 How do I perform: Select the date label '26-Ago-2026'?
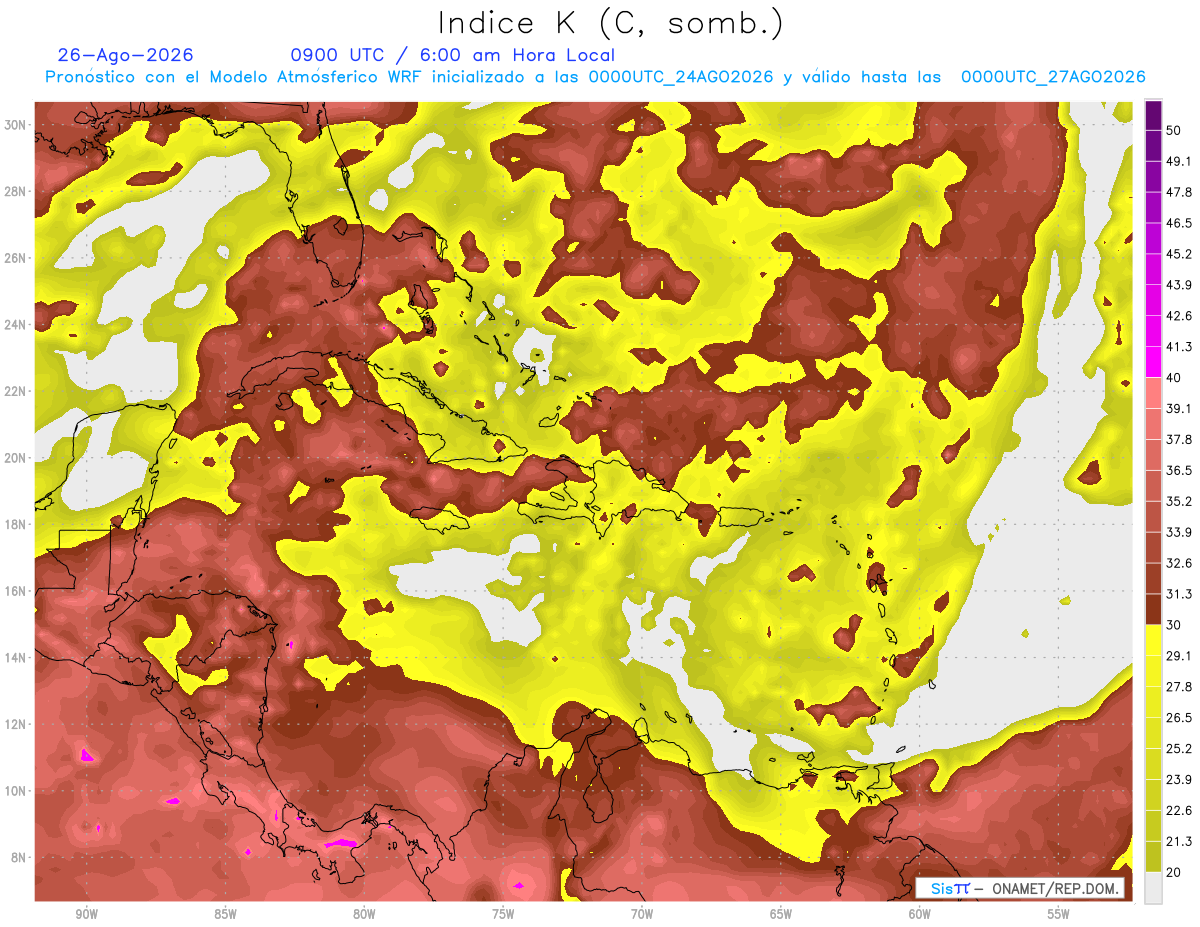coord(126,55)
